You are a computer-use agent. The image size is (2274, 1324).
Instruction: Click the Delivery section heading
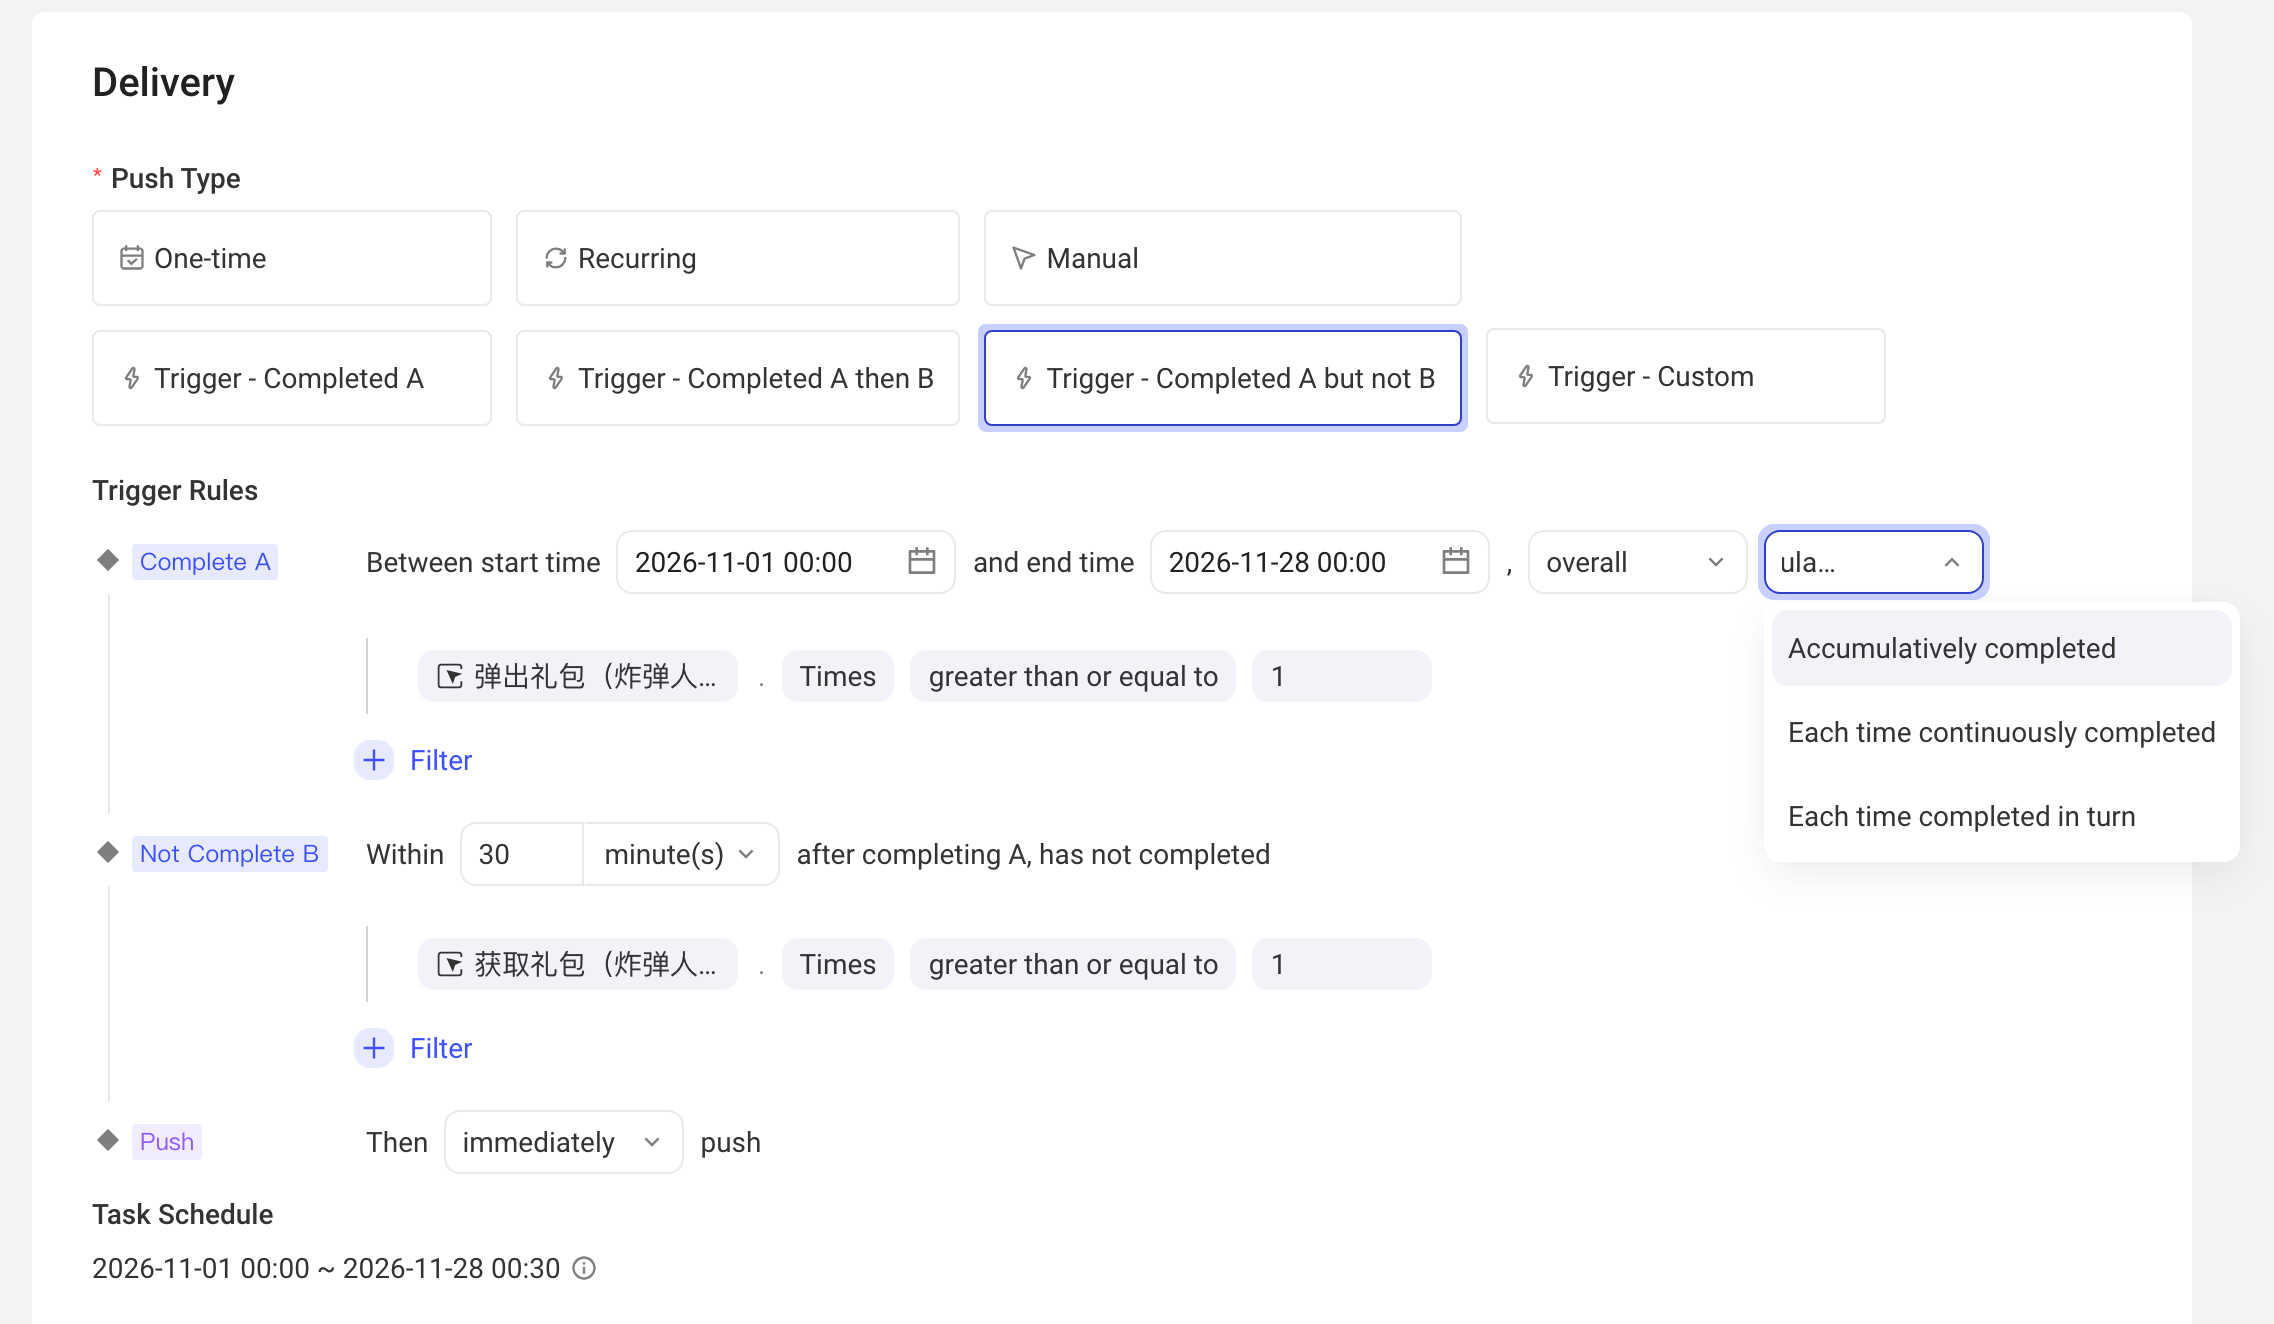[163, 82]
